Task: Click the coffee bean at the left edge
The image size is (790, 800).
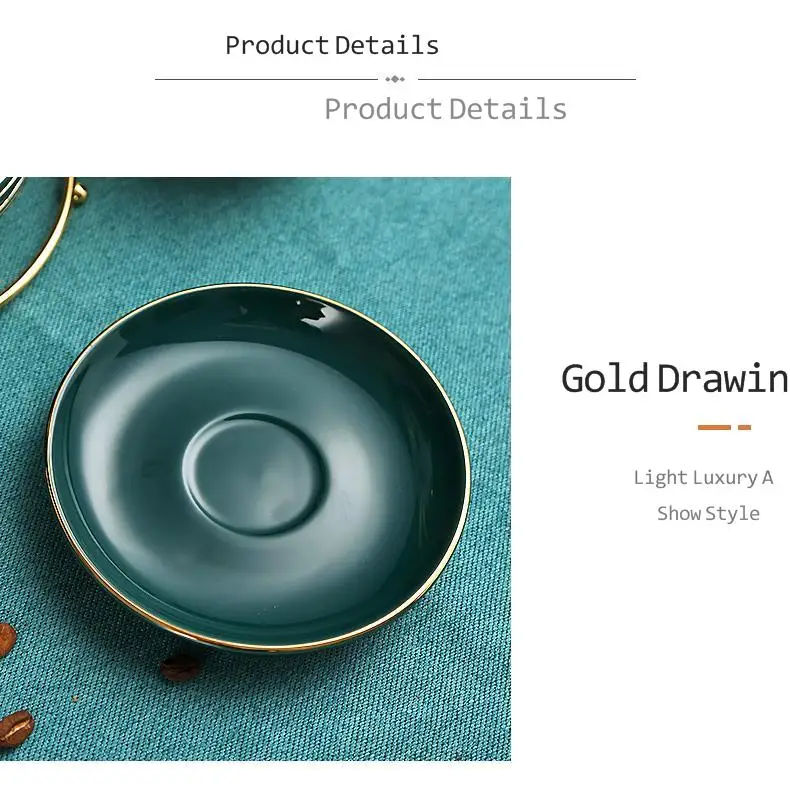Action: point(7,640)
